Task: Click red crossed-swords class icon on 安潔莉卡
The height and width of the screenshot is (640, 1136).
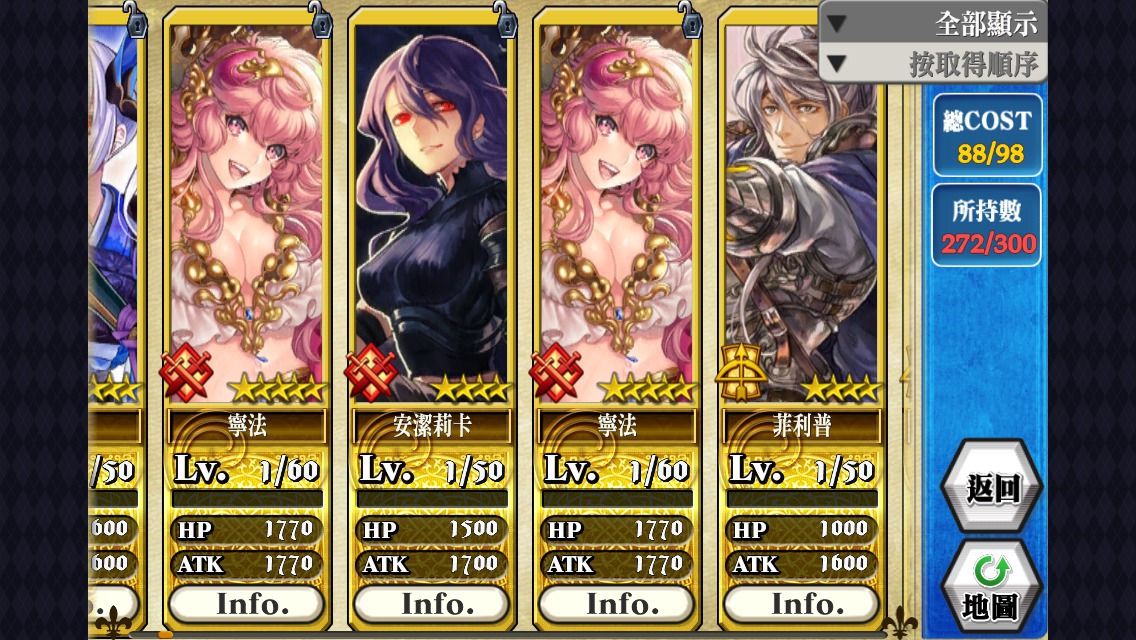Action: coord(371,373)
